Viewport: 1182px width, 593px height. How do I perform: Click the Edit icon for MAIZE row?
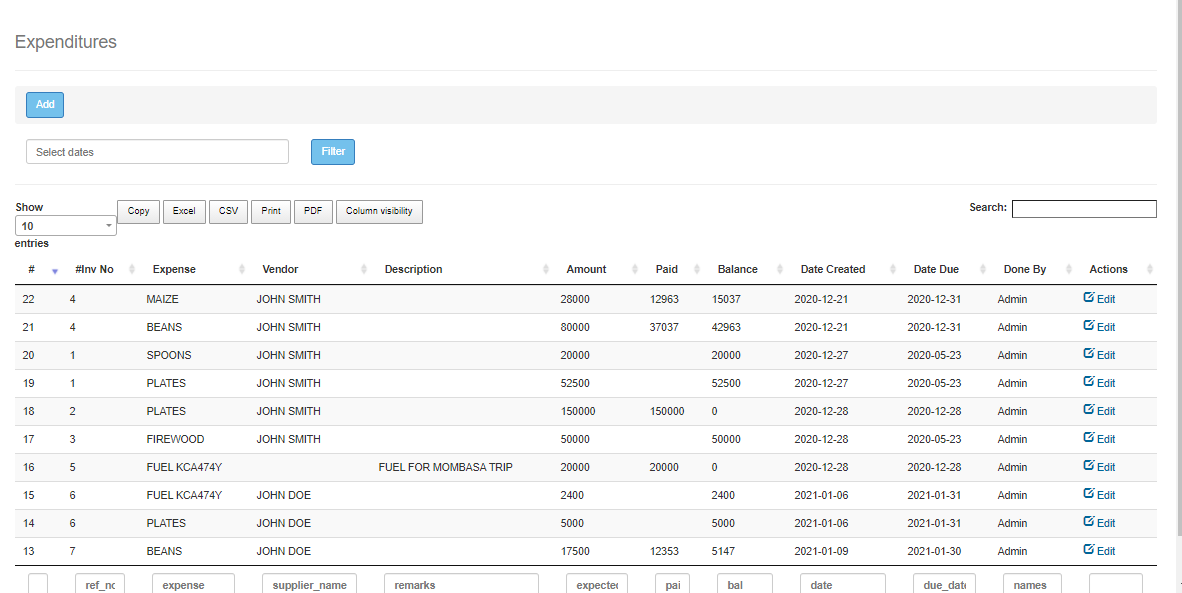pyautogui.click(x=1098, y=299)
